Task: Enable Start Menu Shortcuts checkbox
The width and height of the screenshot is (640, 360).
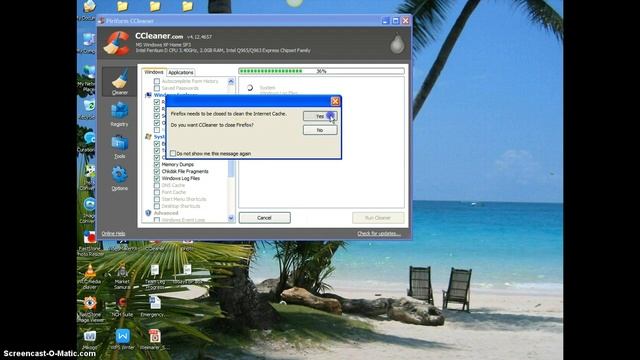Action: (157, 199)
